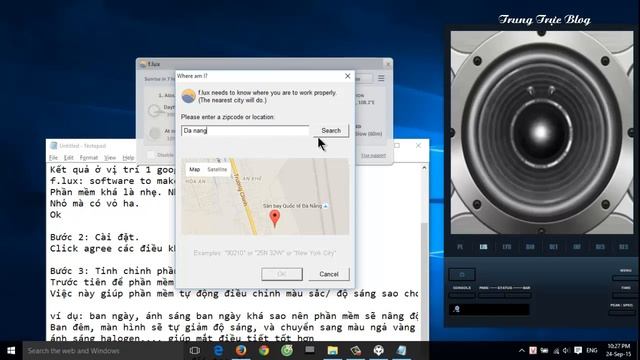The width and height of the screenshot is (640, 360).
Task: Open the Help menu in Notepad
Action: coord(128,158)
